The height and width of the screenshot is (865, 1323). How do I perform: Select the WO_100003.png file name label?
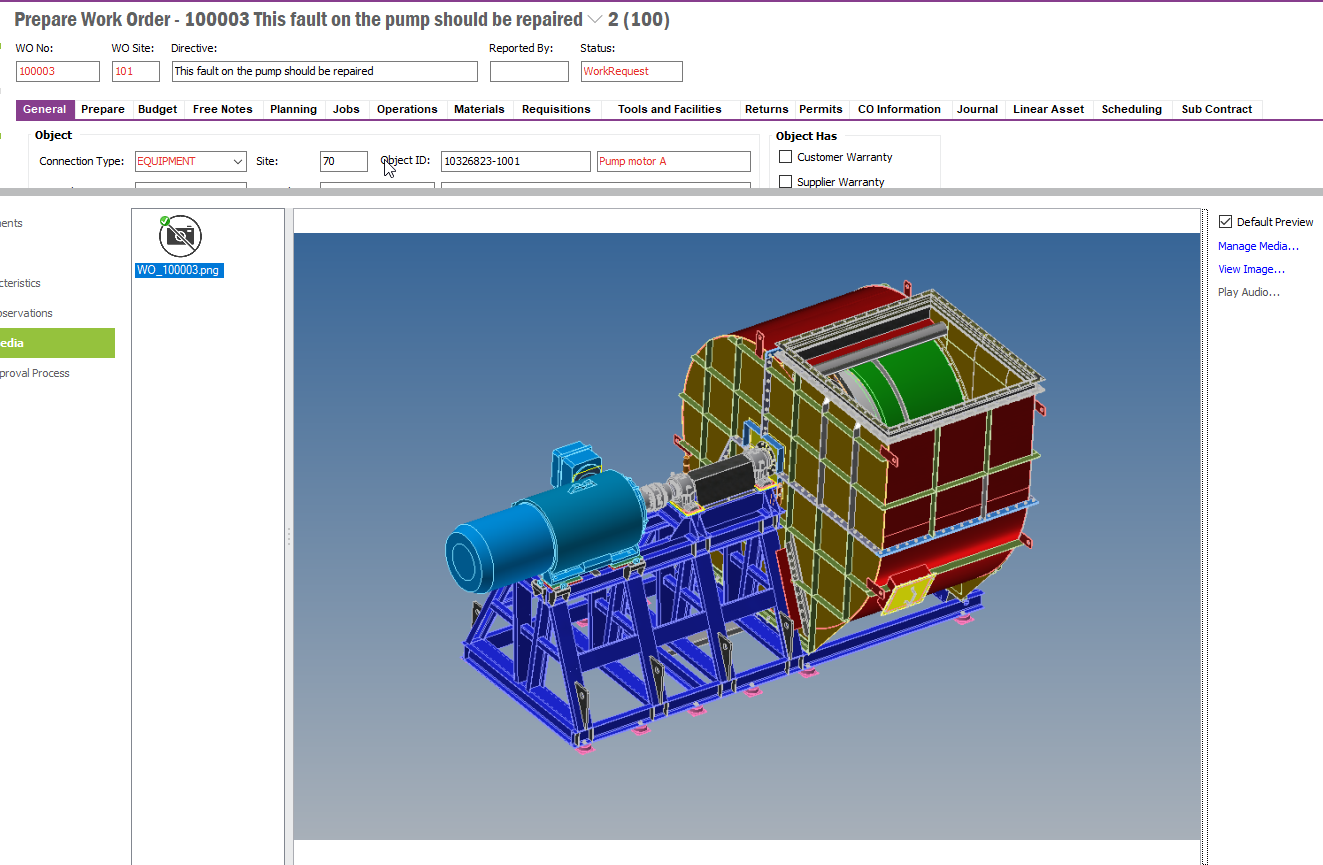pyautogui.click(x=178, y=270)
